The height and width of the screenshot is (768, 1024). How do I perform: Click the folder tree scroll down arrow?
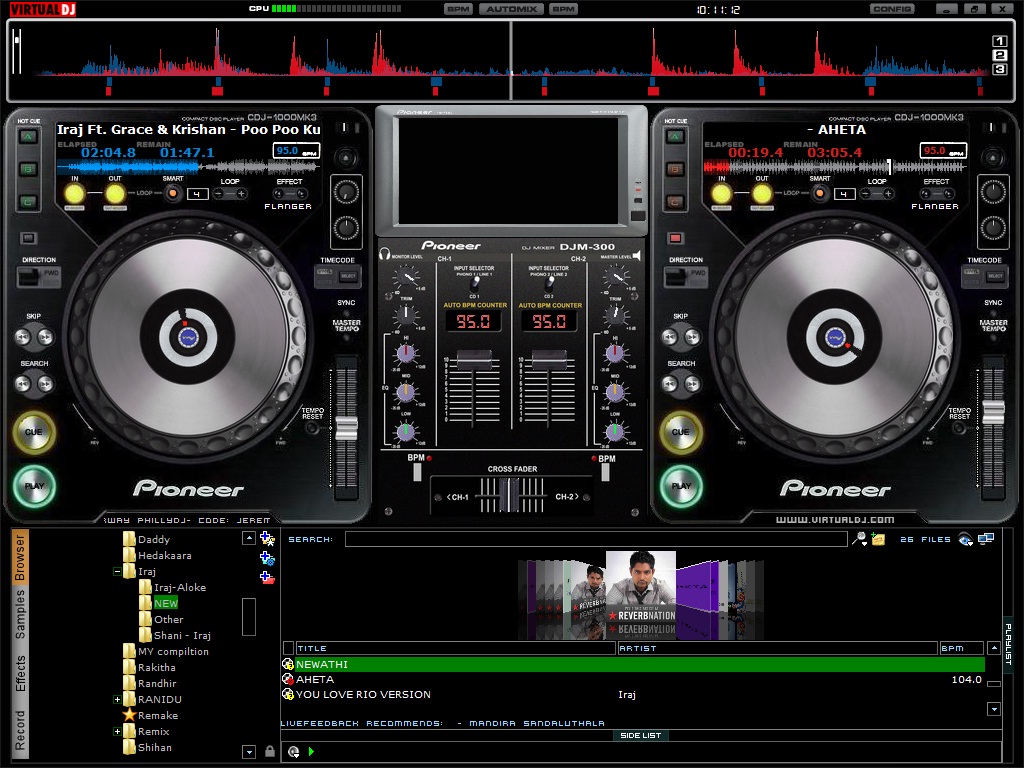point(249,752)
